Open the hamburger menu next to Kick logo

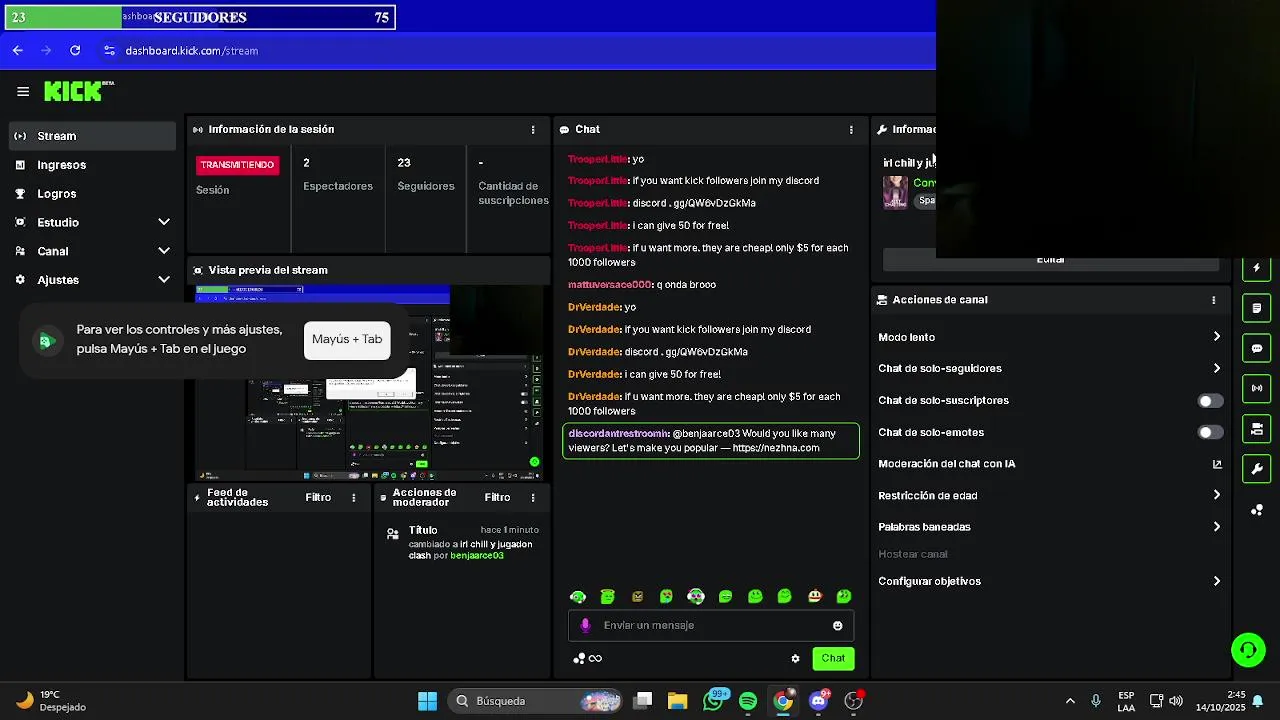[23, 92]
